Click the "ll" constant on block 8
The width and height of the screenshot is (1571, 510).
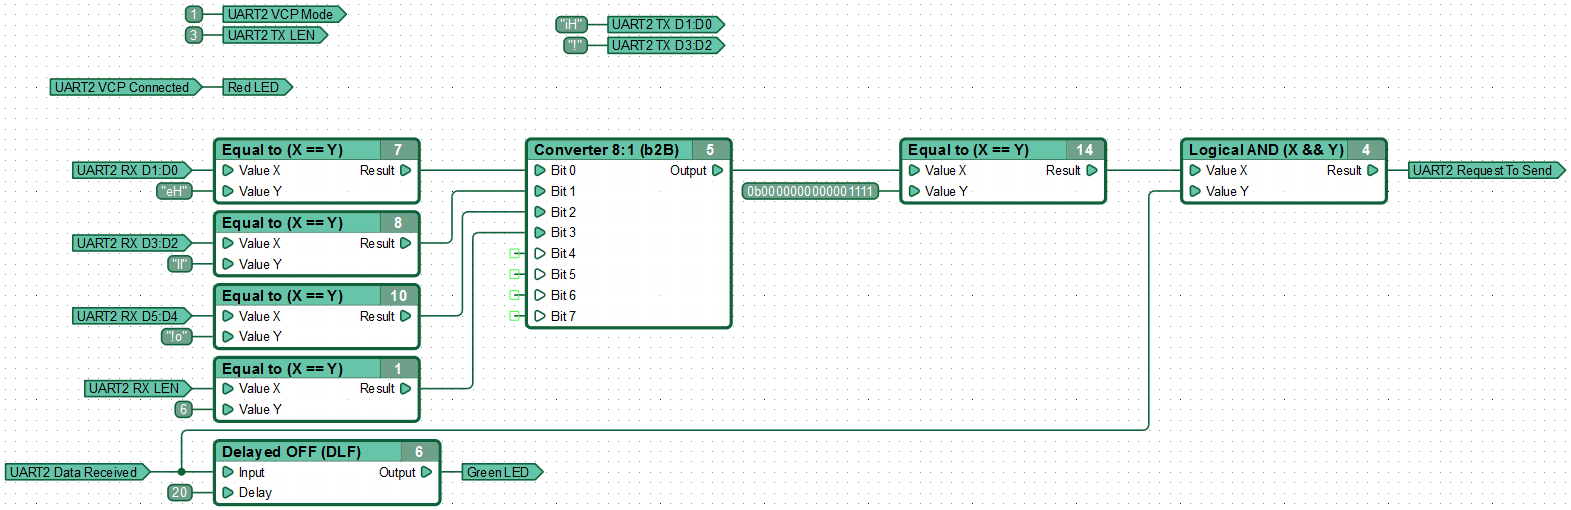point(179,264)
